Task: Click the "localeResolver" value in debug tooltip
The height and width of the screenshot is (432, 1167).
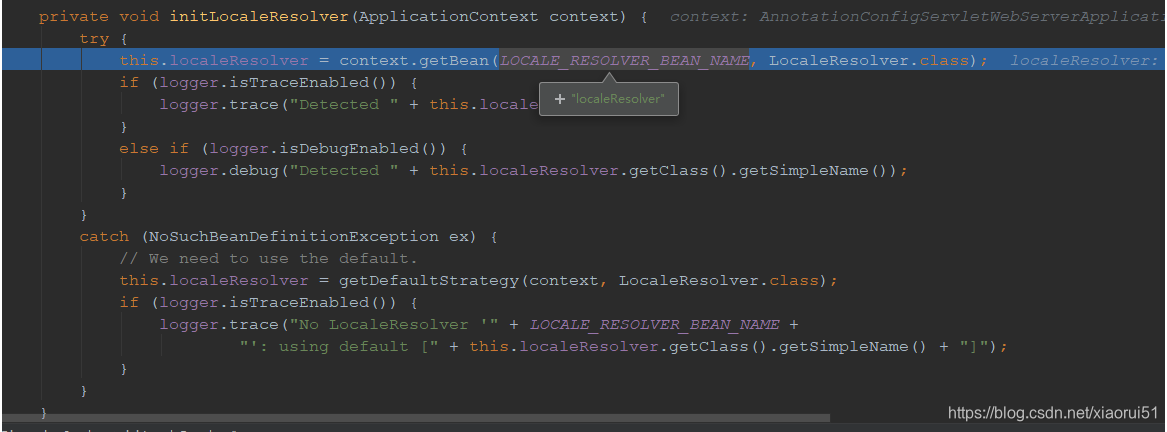Action: coord(617,98)
